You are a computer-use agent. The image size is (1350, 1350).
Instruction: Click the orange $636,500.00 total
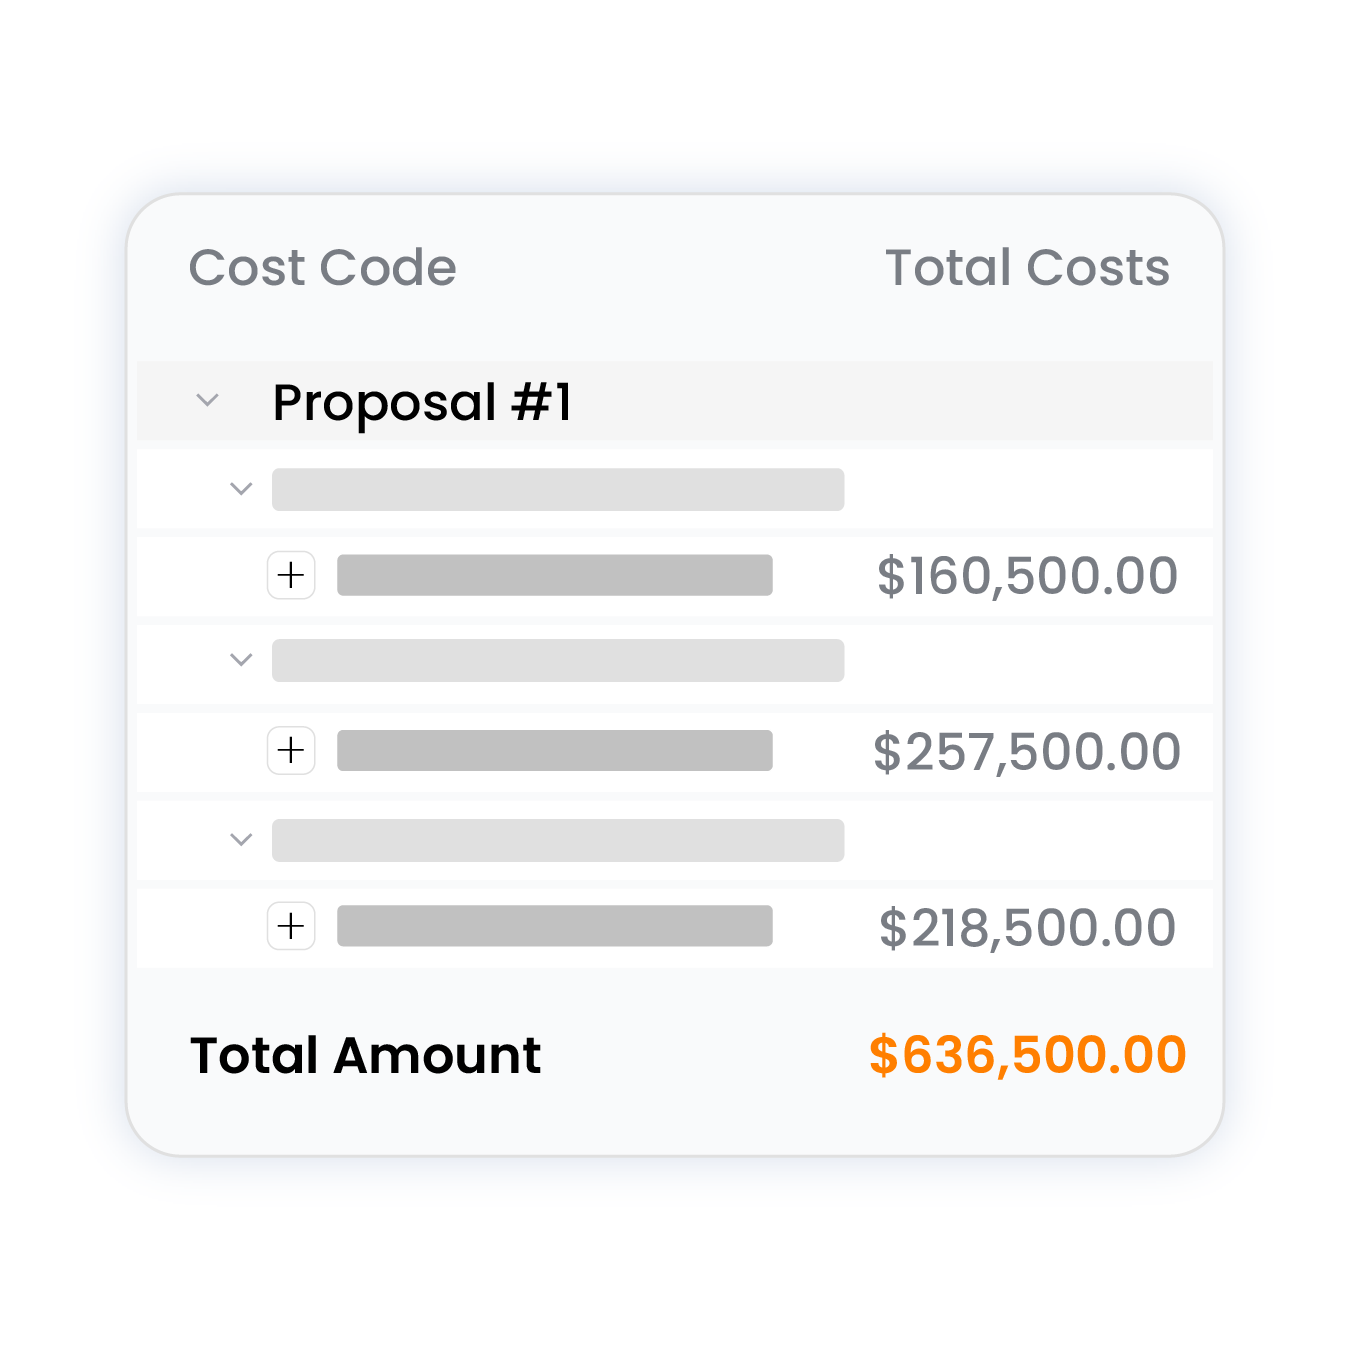tap(1027, 1055)
